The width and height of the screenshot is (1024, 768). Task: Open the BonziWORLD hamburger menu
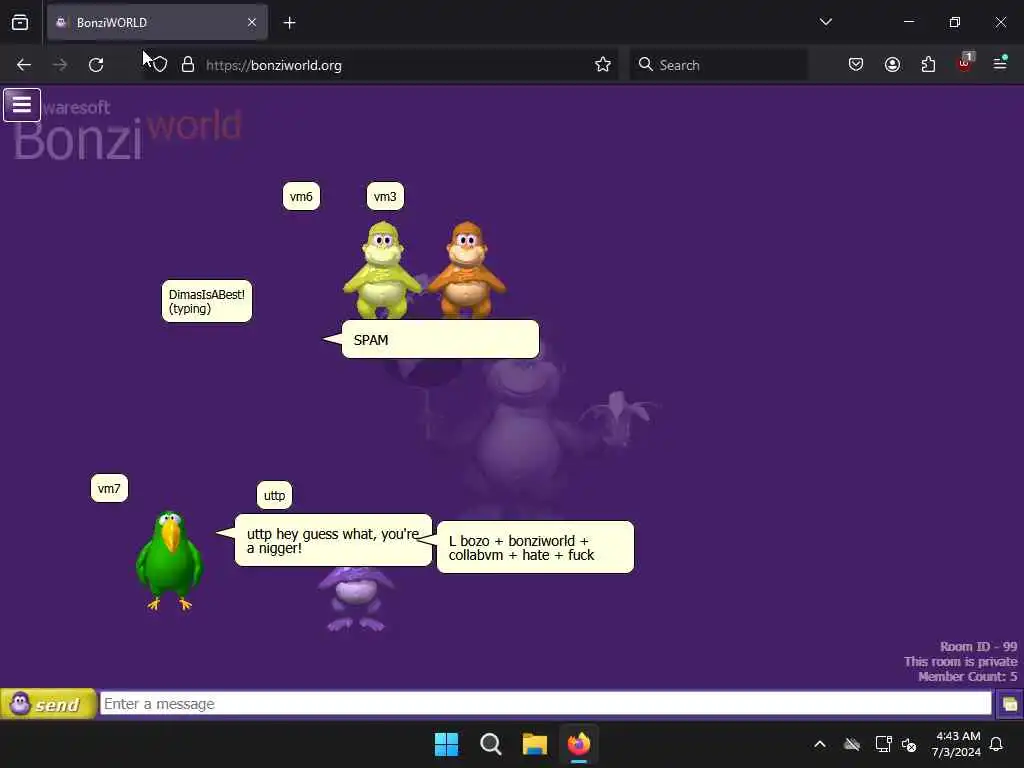pos(22,104)
